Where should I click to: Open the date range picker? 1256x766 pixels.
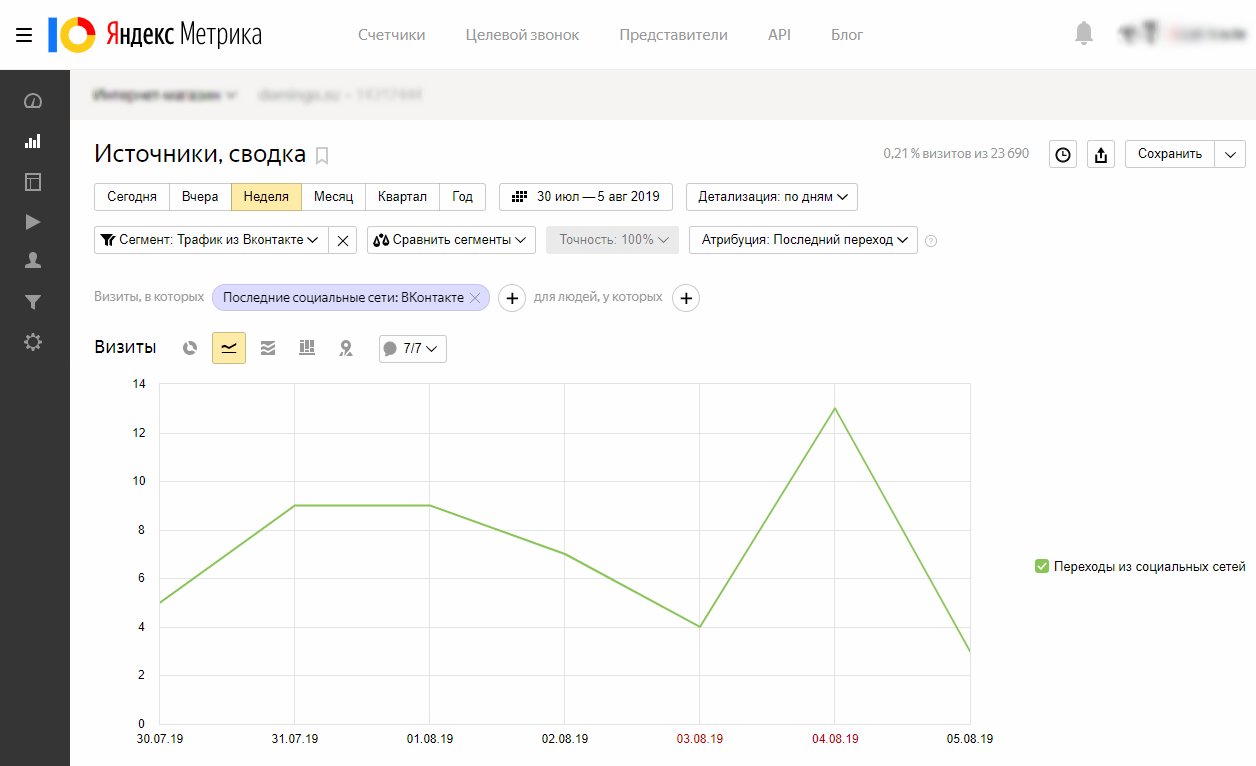[x=586, y=197]
